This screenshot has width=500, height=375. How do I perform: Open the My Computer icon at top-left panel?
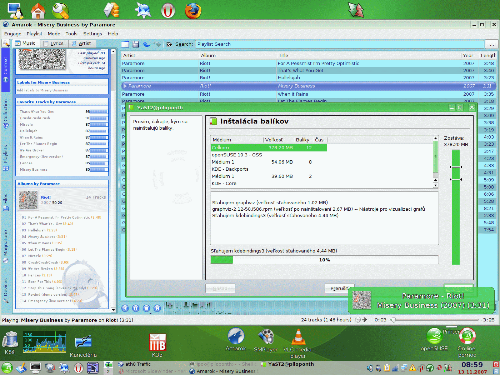15,10
